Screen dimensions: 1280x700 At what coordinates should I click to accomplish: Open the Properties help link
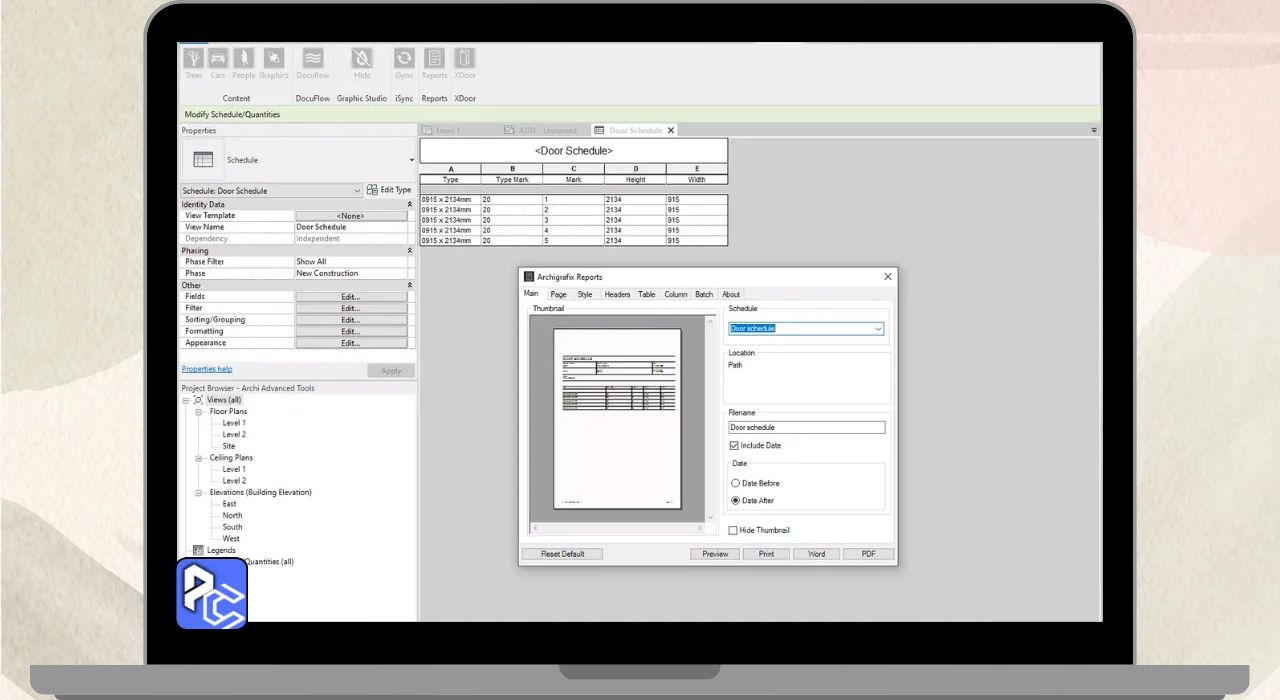pyautogui.click(x=207, y=370)
